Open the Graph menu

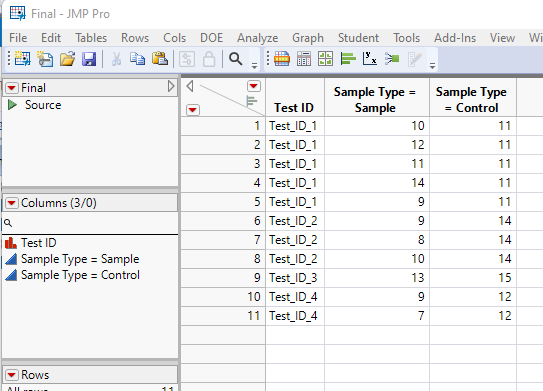(x=308, y=38)
